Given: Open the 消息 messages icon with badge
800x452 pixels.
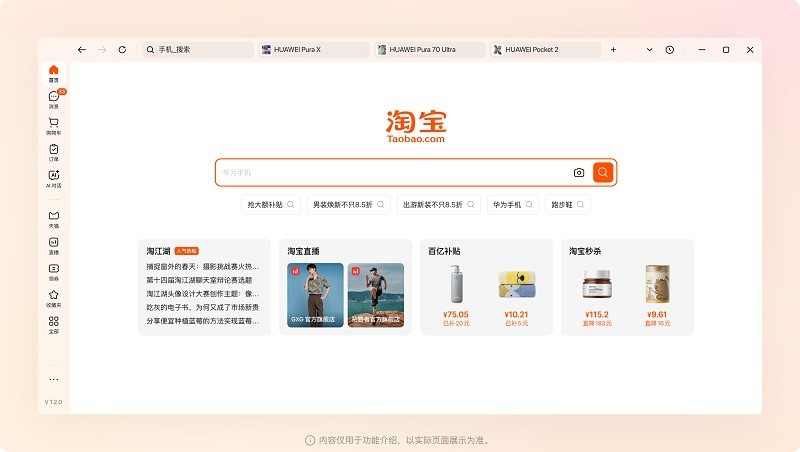Looking at the screenshot, I should click(x=54, y=99).
